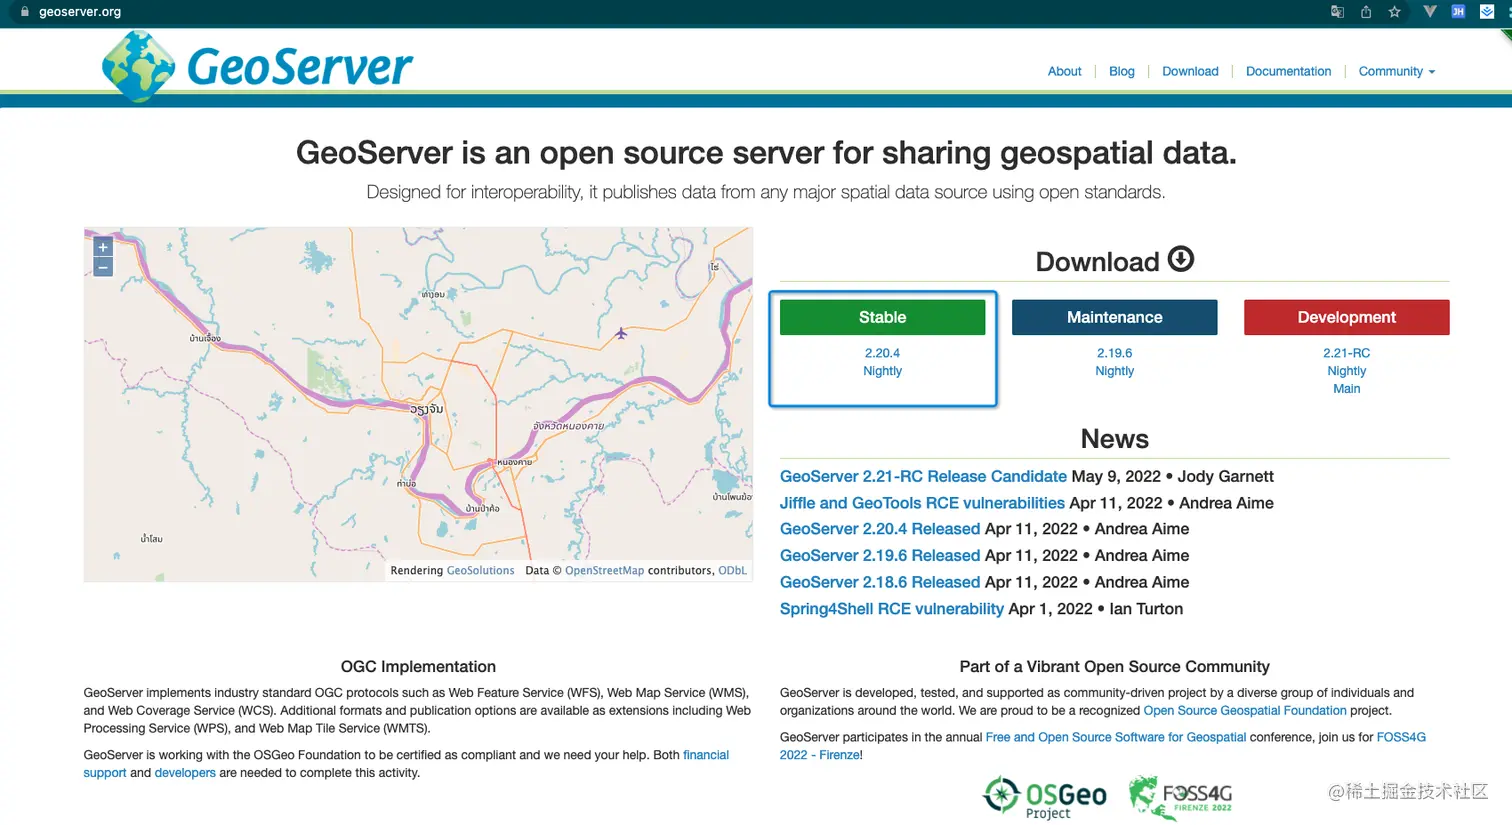Expand the Community dropdown menu

coord(1396,71)
